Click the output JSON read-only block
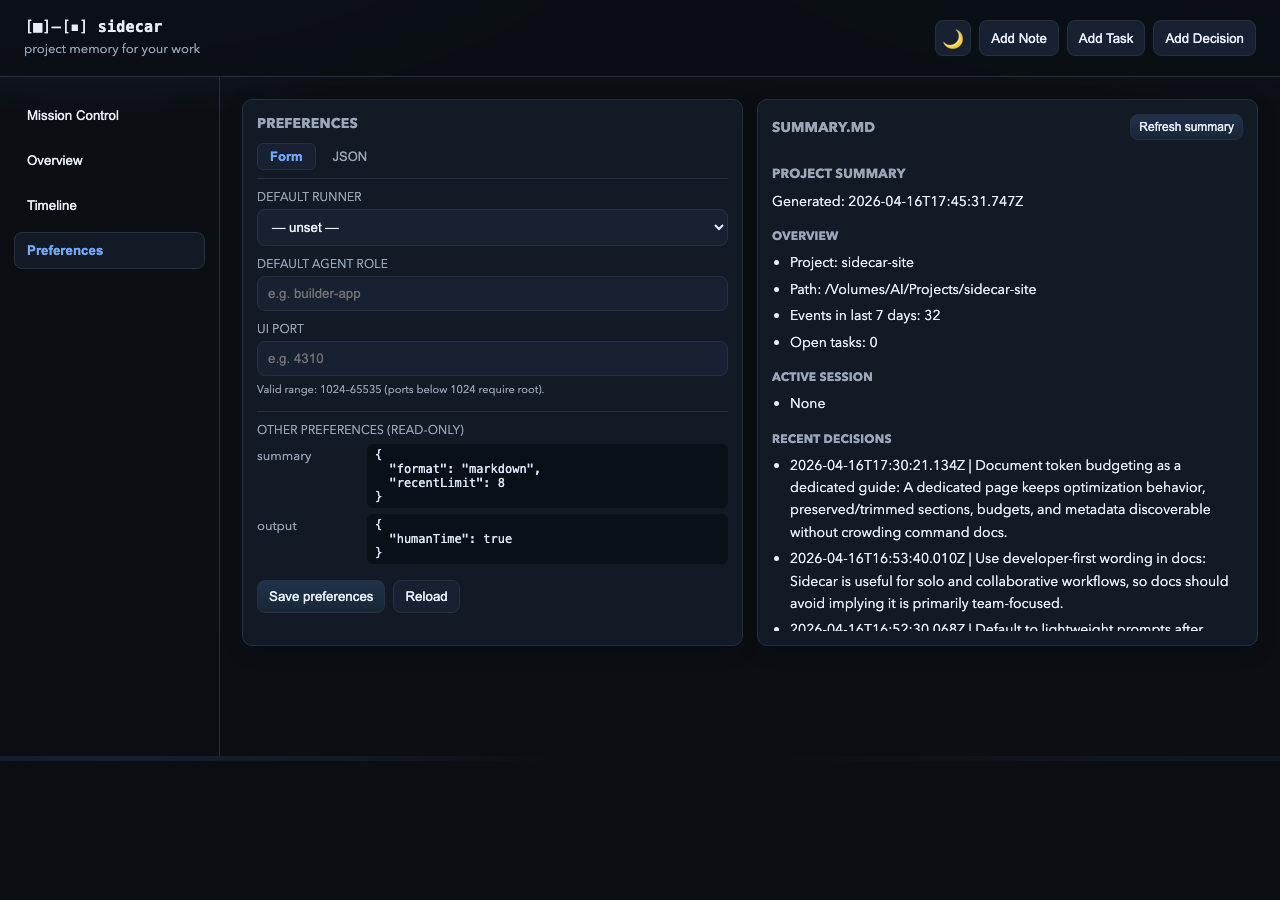The image size is (1280, 900). (x=547, y=539)
